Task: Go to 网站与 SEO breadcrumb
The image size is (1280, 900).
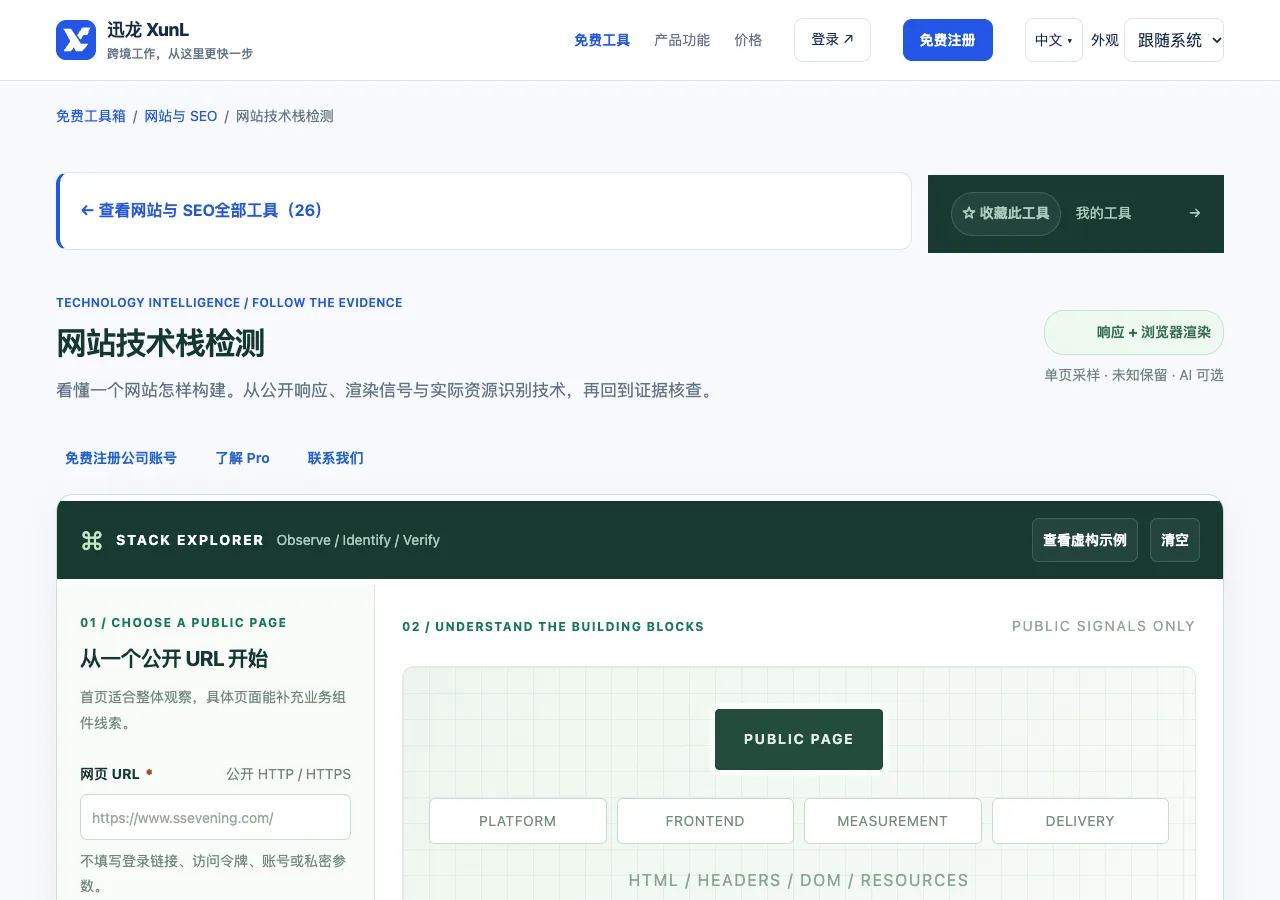Action: click(181, 116)
